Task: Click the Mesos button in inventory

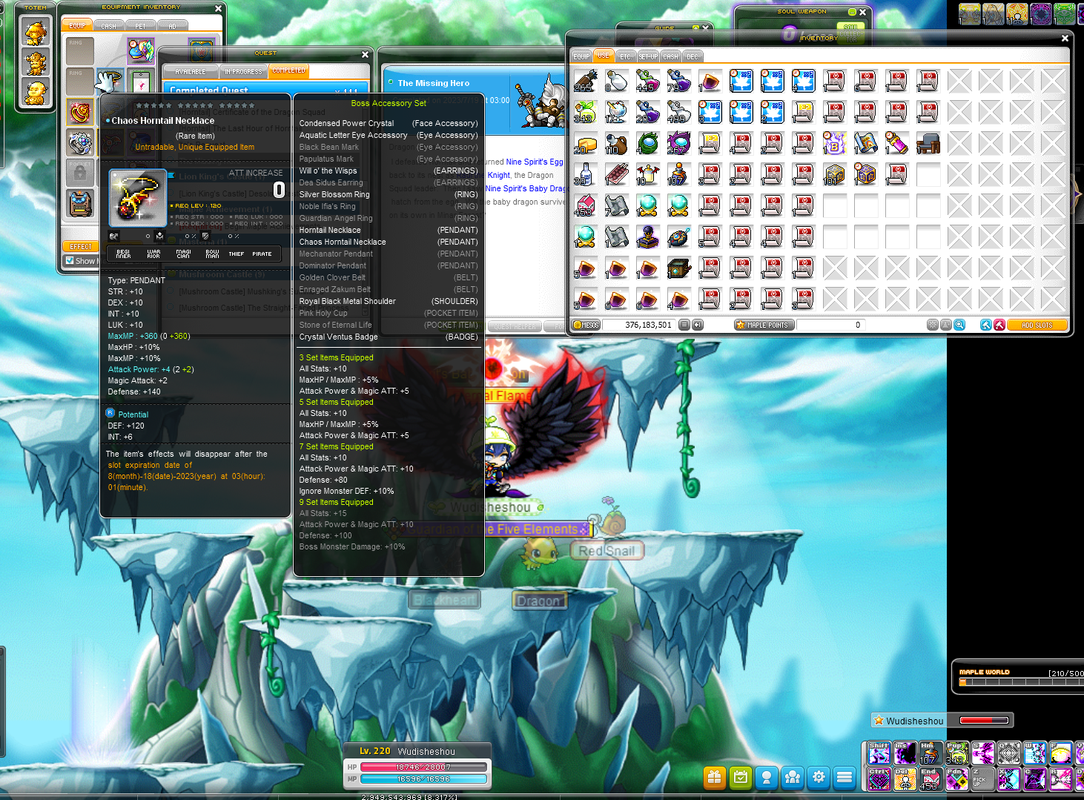Action: coord(586,325)
